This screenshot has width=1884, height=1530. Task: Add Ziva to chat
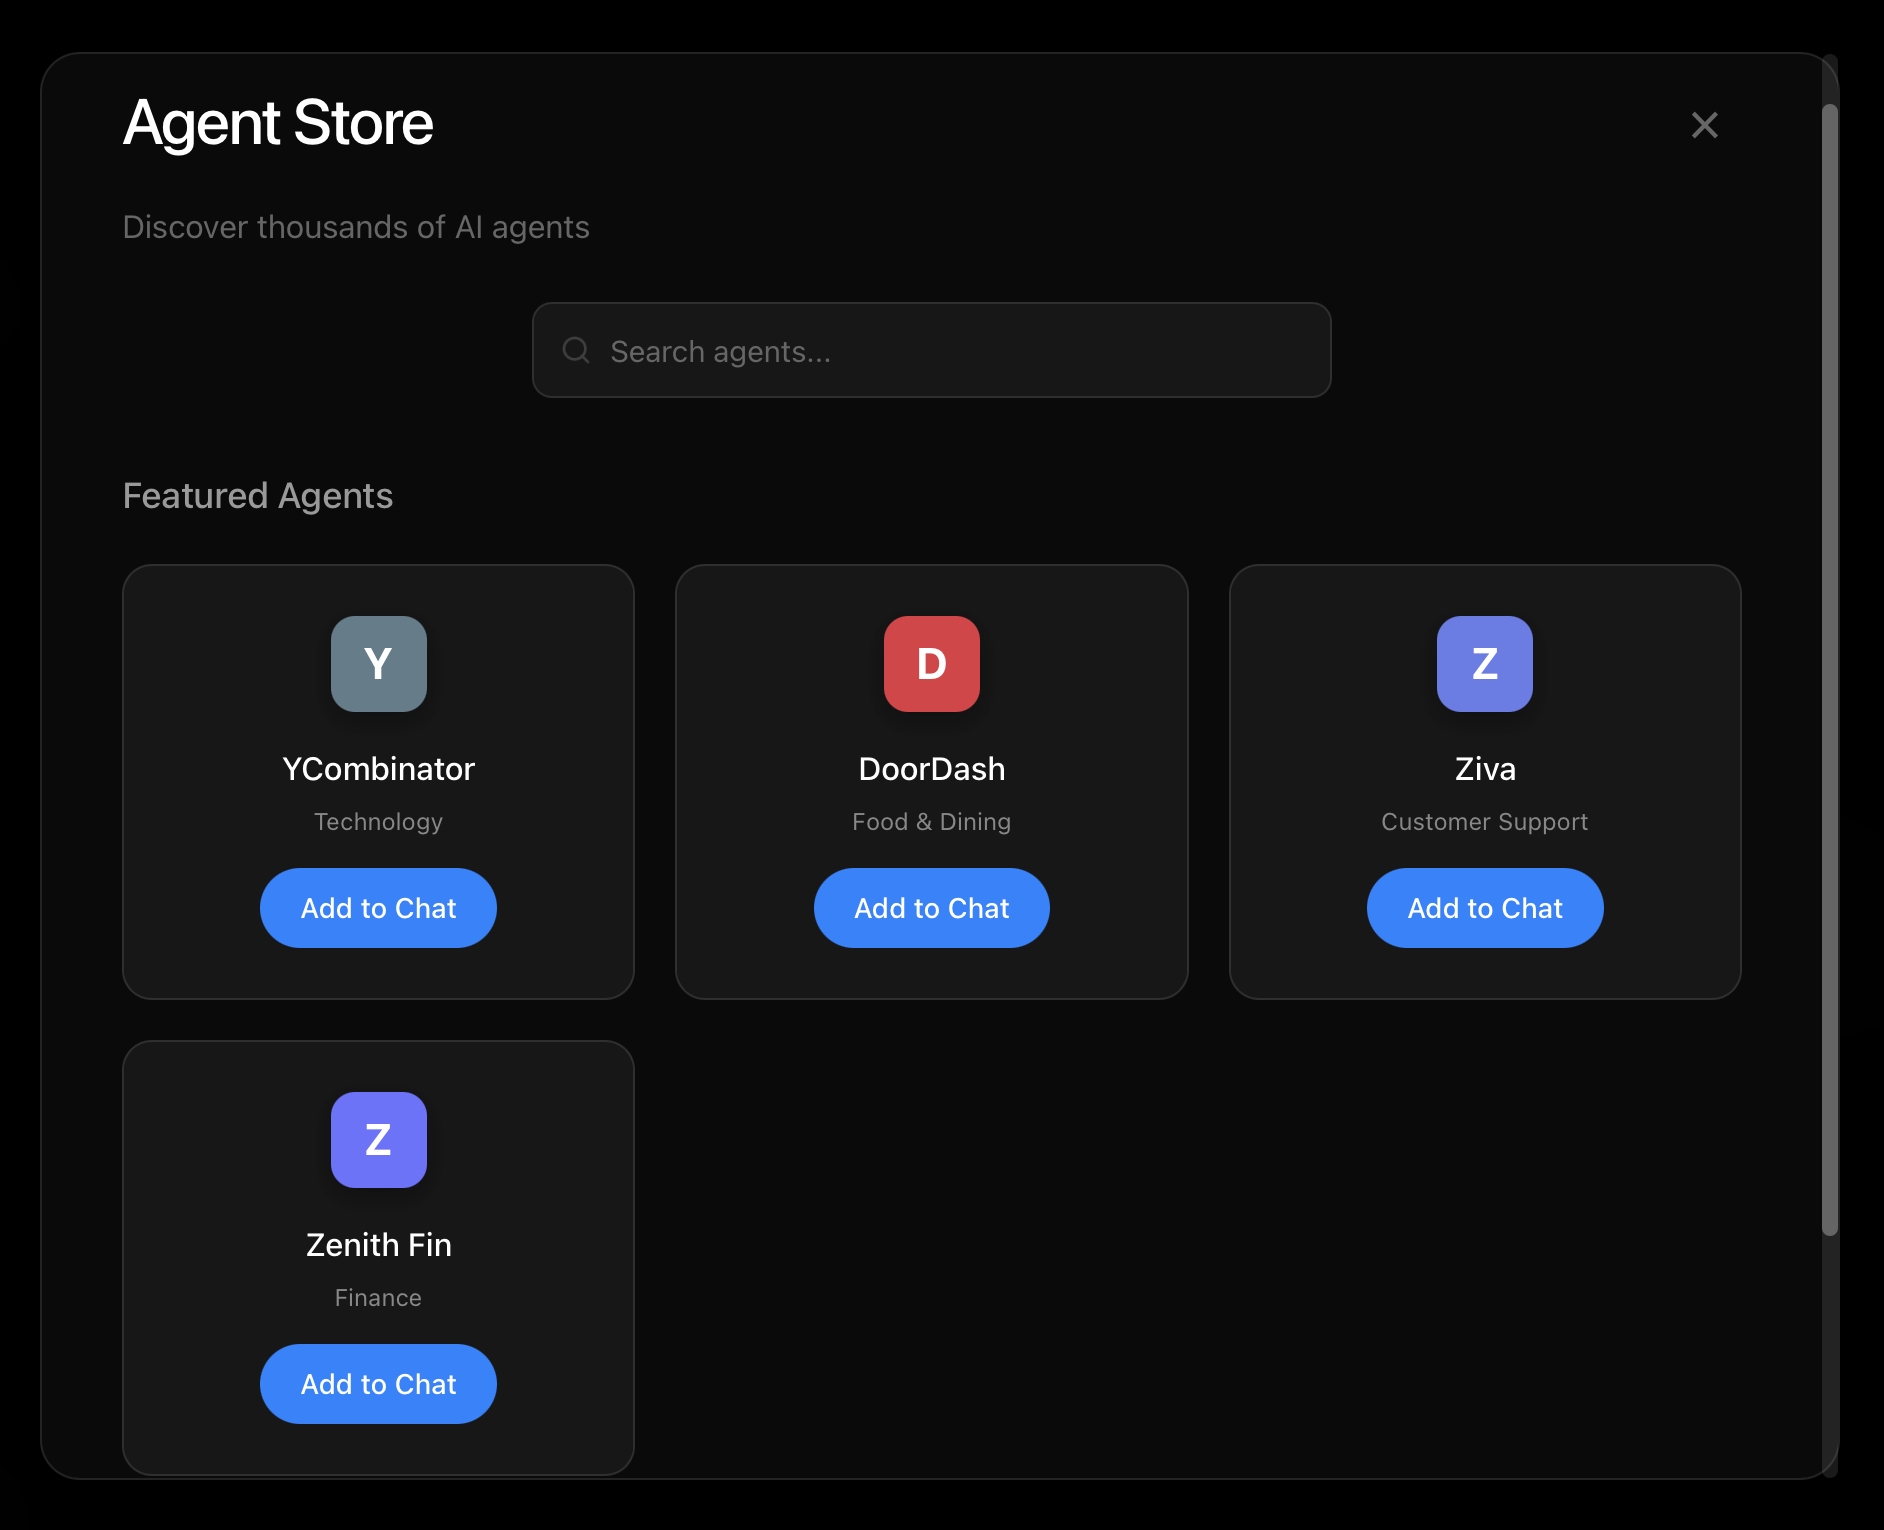point(1485,908)
